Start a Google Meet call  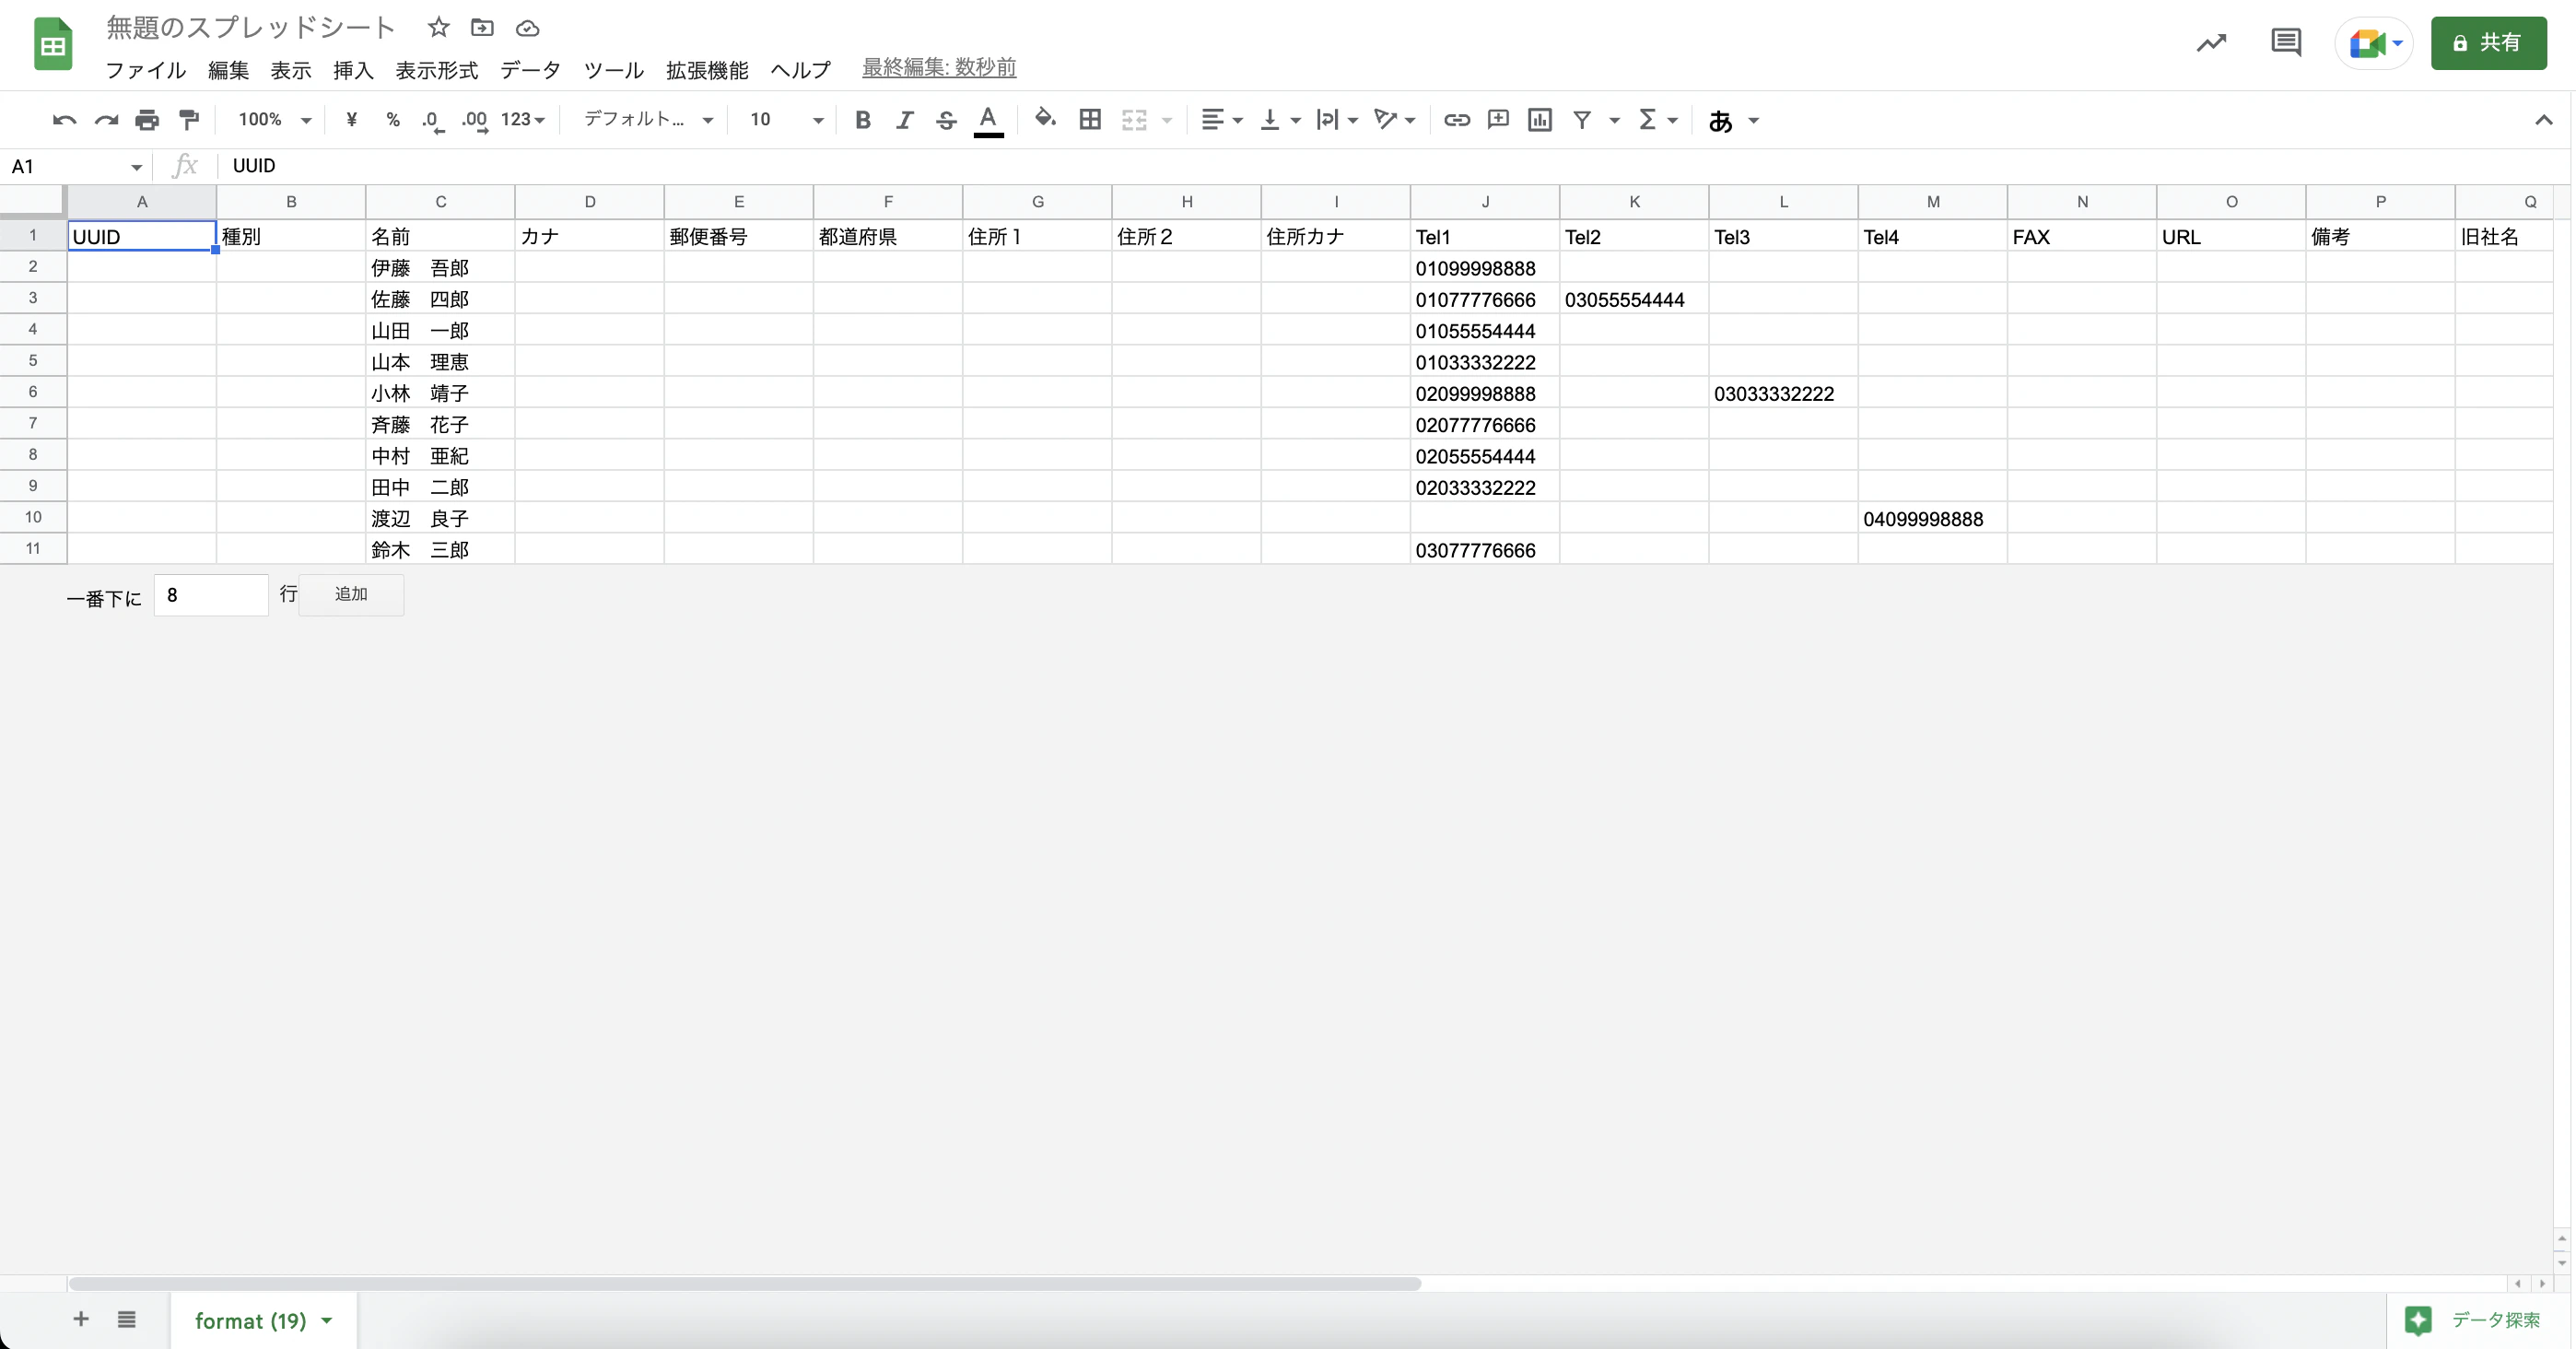coord(2375,43)
